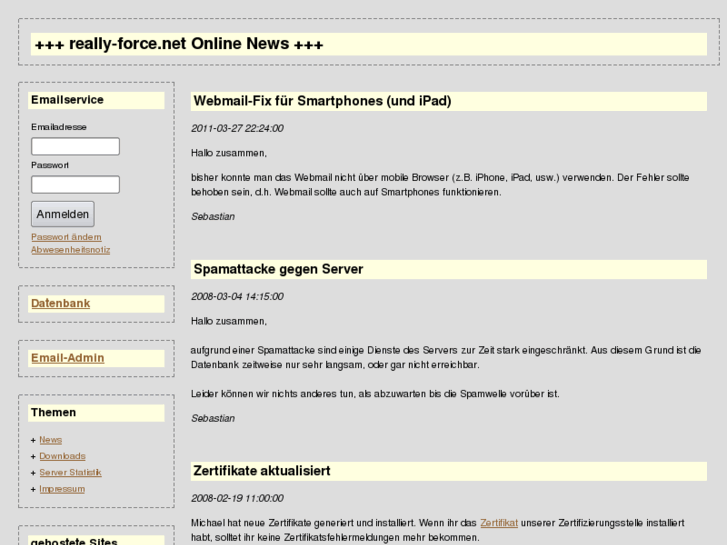
Task: Click the line 'Leider können wir nichts anderes tun'
Action: 375,394
